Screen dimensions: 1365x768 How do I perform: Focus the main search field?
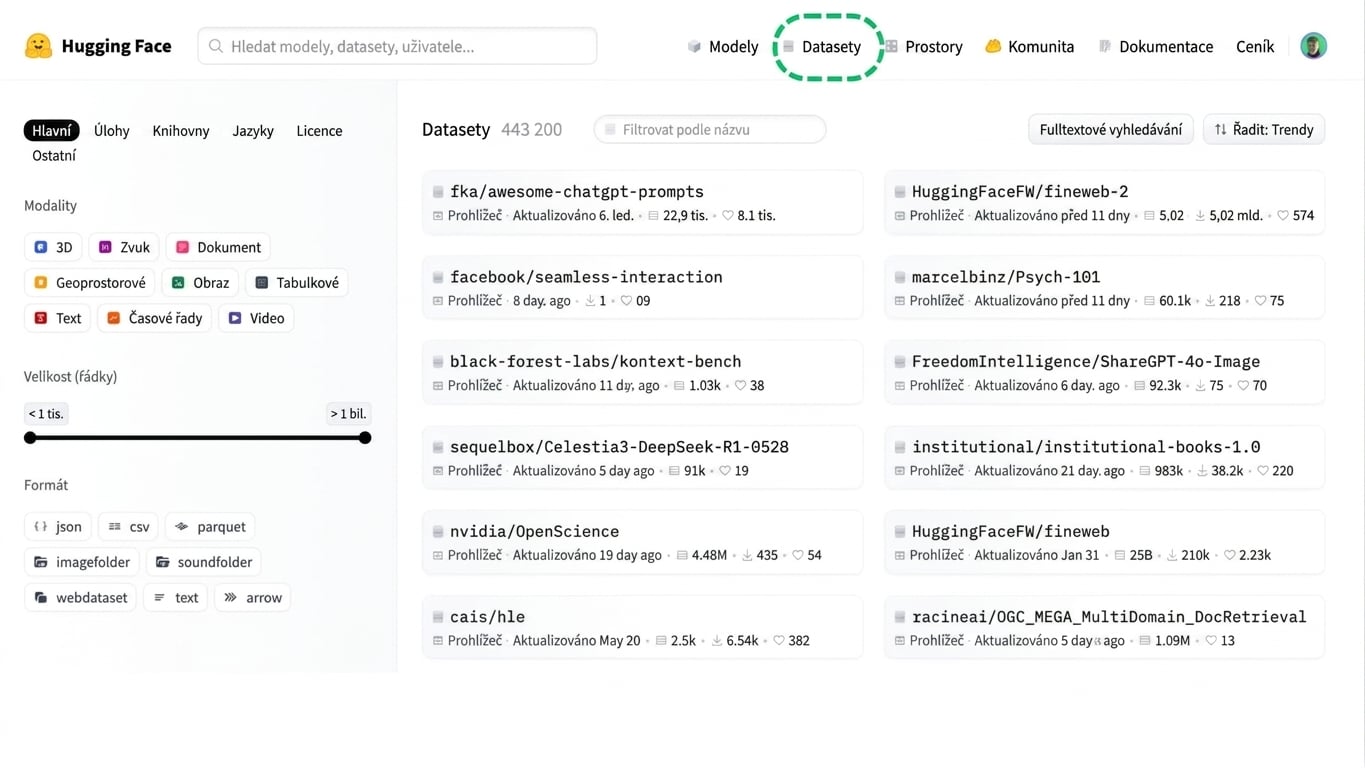397,46
